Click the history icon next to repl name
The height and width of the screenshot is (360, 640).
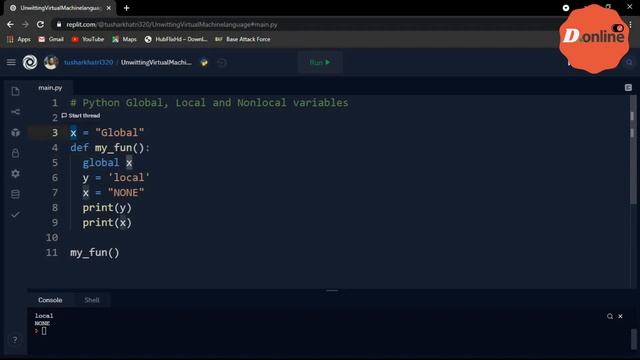tap(222, 62)
